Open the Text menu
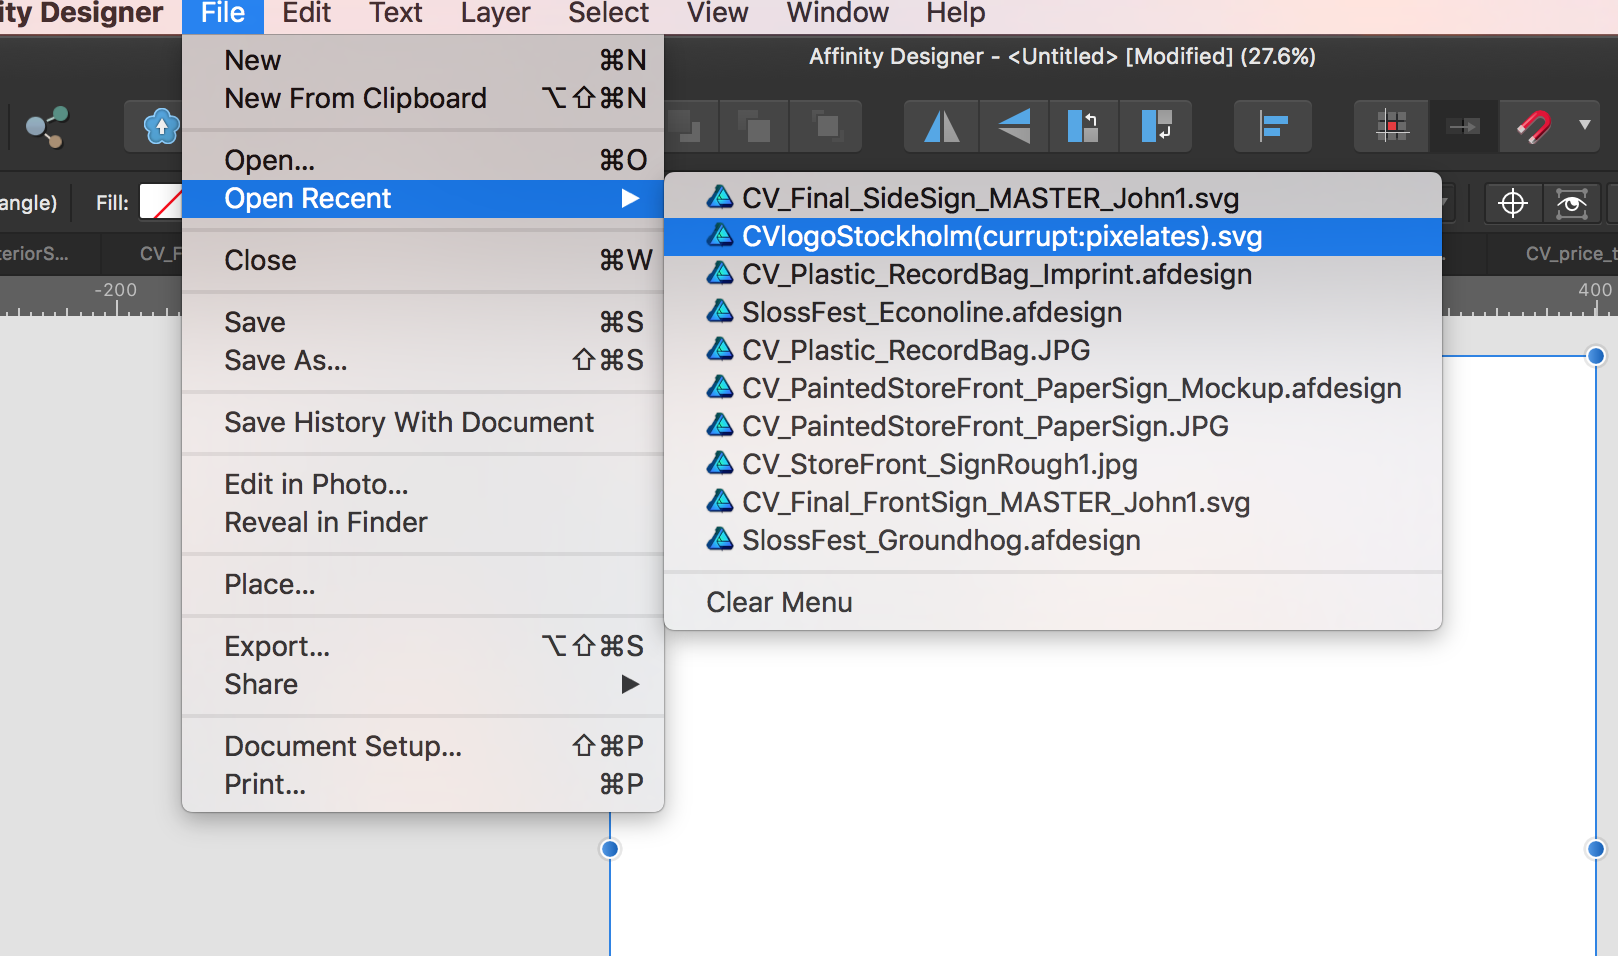 coord(396,13)
